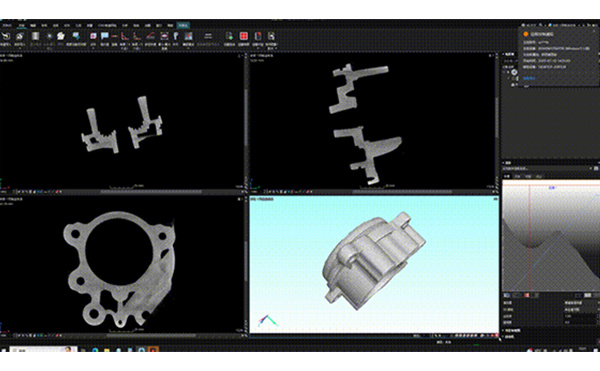The width and height of the screenshot is (600, 371).
Task: Click the red grid square toolbar icon
Action: pos(243,36)
